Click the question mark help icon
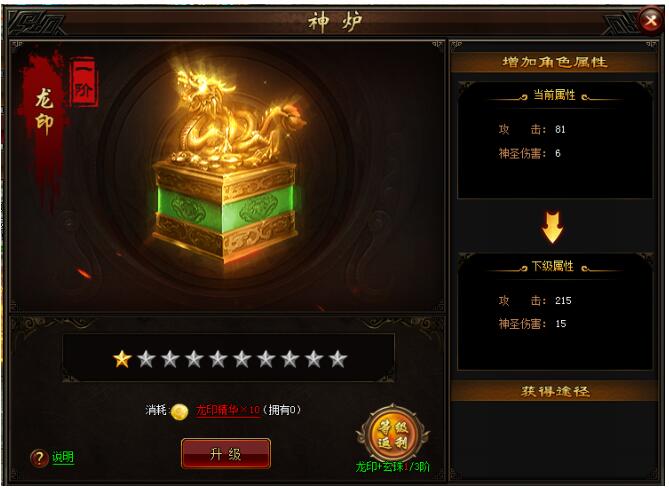The width and height of the screenshot is (669, 488). tap(39, 458)
